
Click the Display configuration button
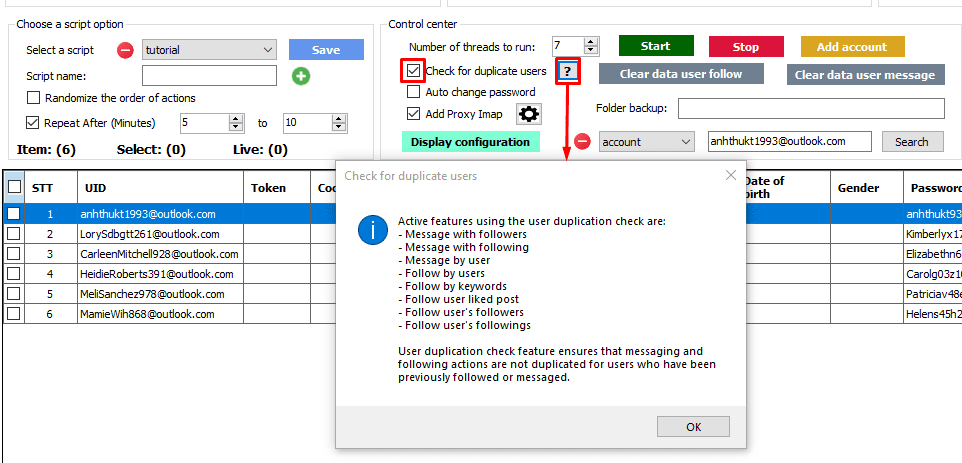point(470,142)
